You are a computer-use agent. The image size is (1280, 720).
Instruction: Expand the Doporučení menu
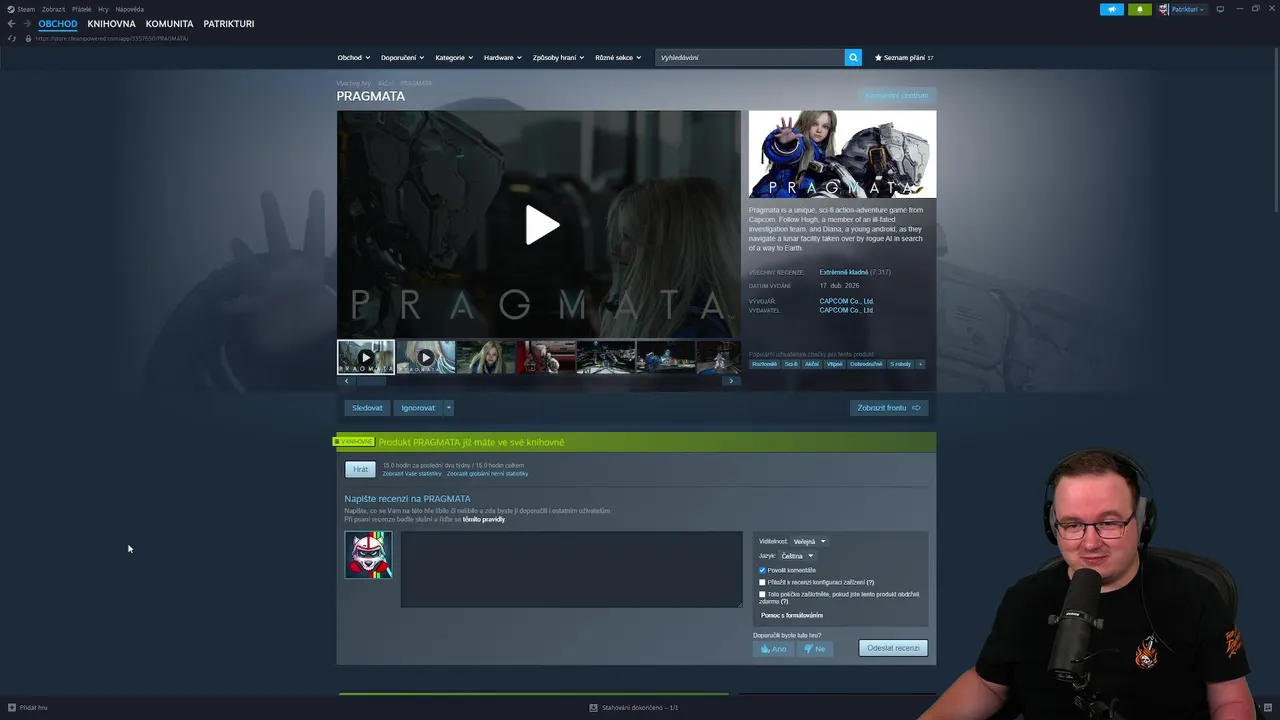click(x=402, y=57)
